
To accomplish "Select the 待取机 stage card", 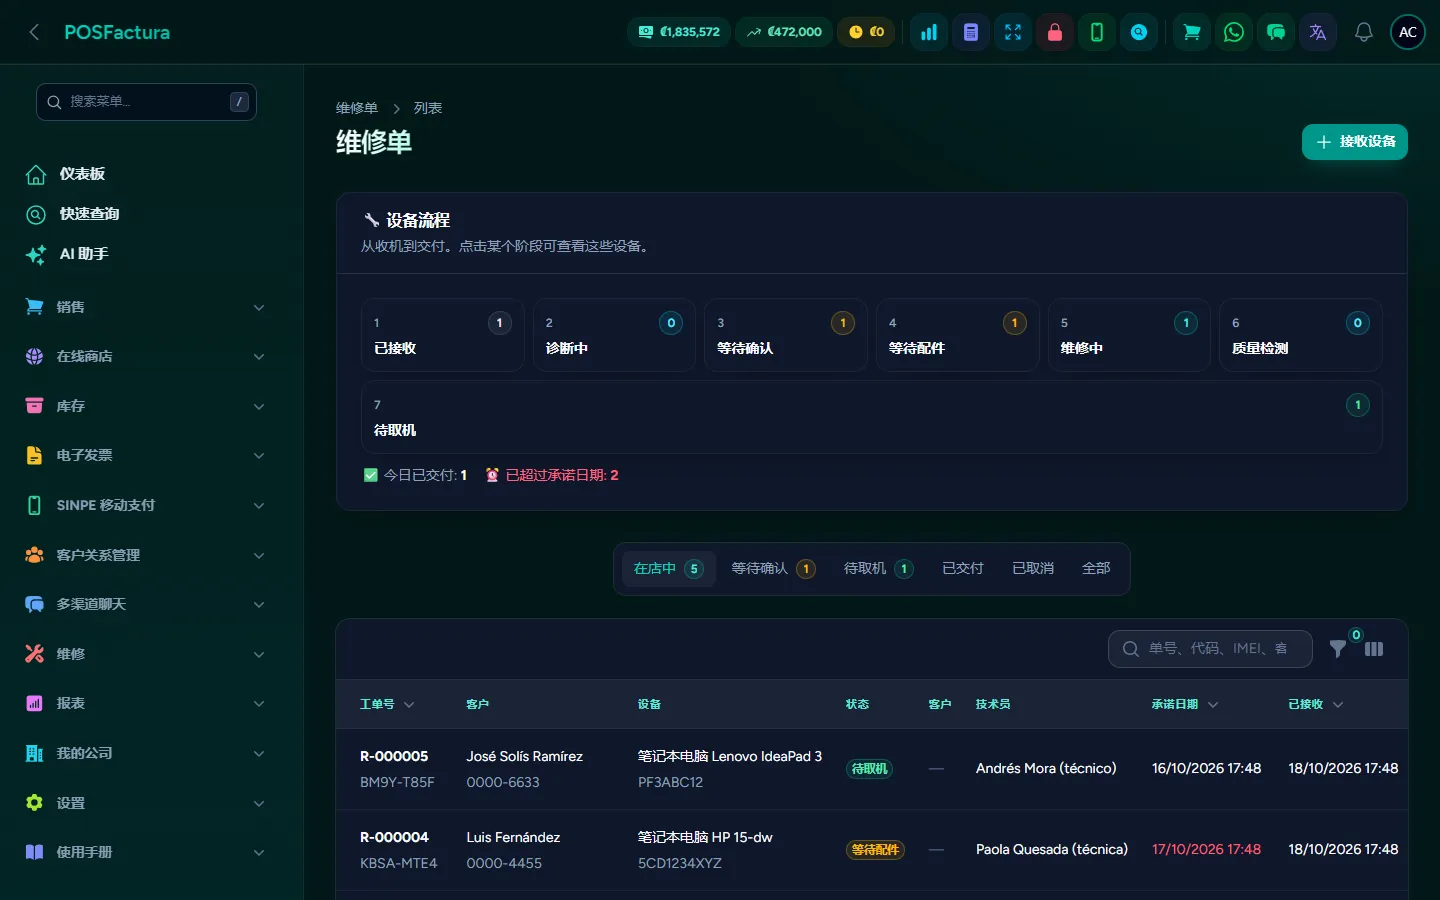I will [x=871, y=417].
